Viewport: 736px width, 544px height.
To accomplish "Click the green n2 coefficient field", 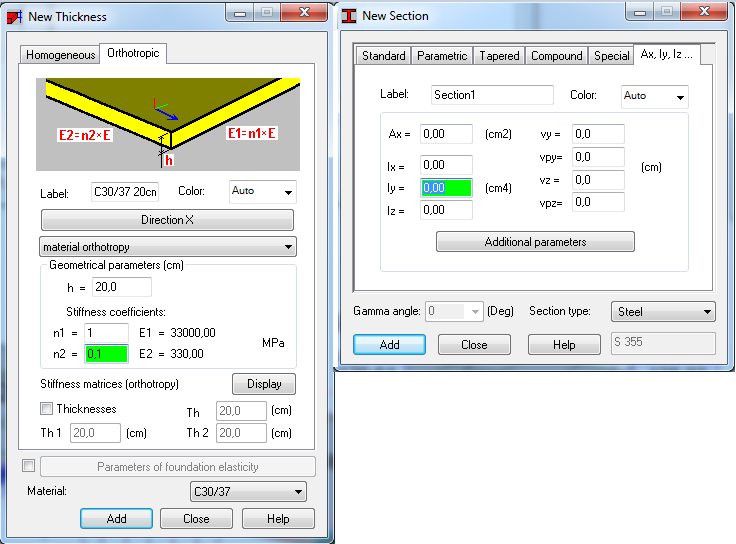I will [x=106, y=353].
